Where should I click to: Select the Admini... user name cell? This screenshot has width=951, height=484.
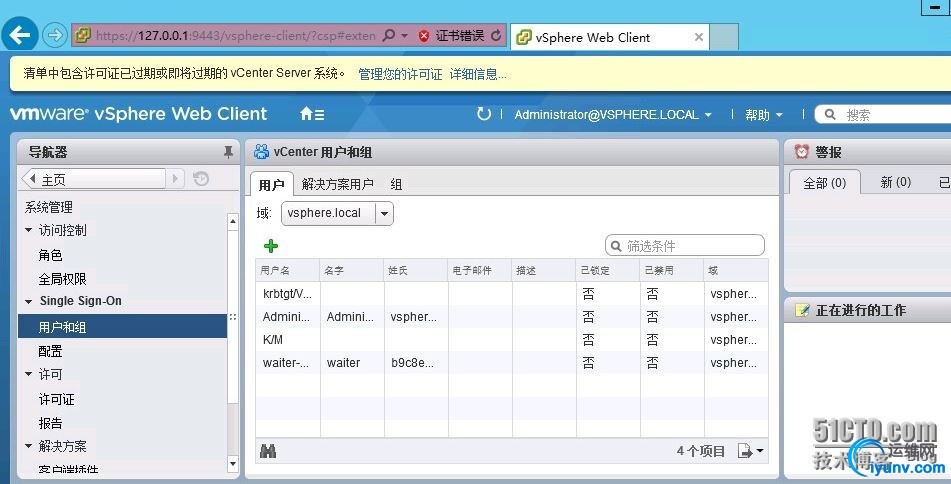286,317
